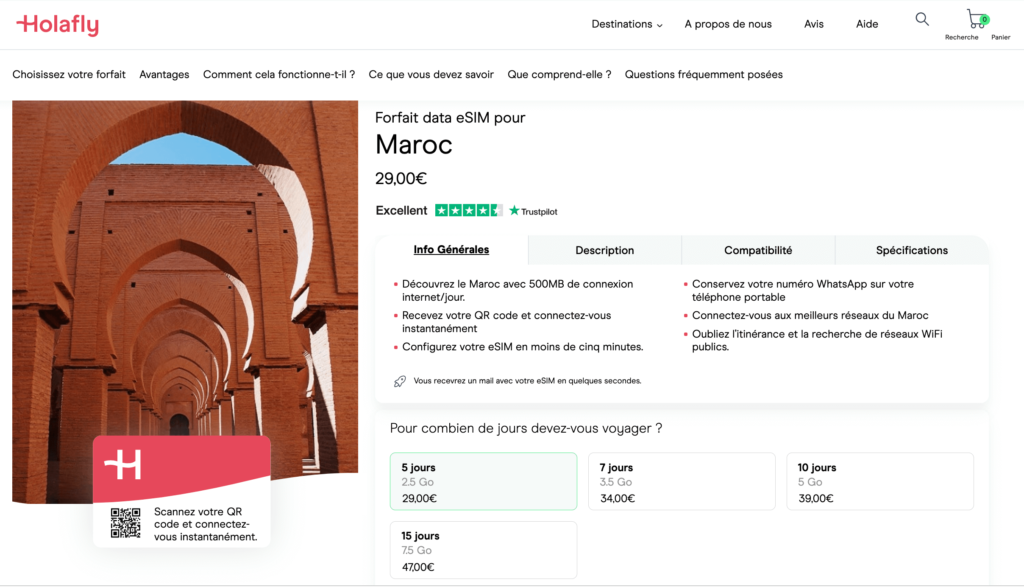Expand the Destinations dropdown
Image resolution: width=1024 pixels, height=587 pixels.
pyautogui.click(x=626, y=23)
